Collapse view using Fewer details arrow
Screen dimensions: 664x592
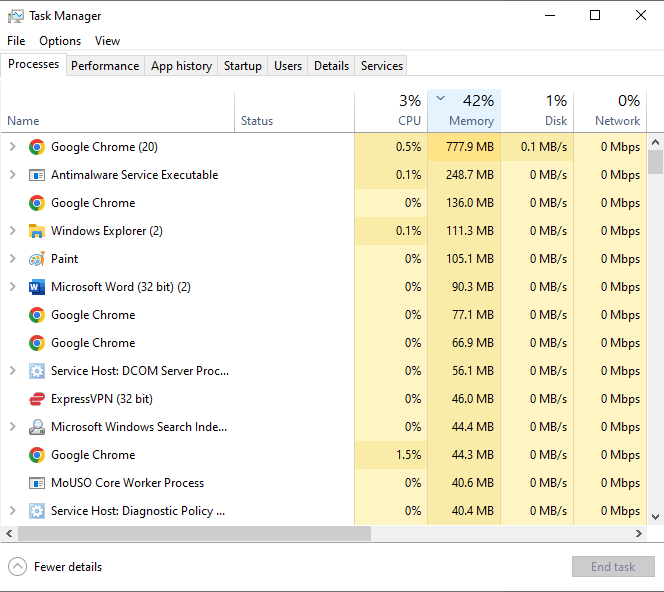click(x=17, y=567)
